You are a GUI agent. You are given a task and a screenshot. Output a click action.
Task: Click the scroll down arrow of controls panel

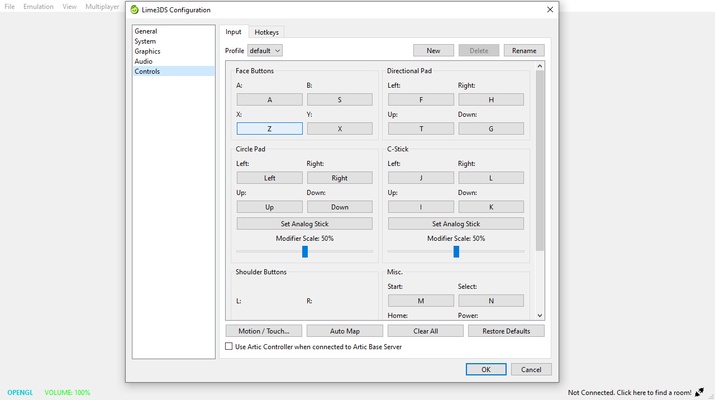pyautogui.click(x=540, y=315)
